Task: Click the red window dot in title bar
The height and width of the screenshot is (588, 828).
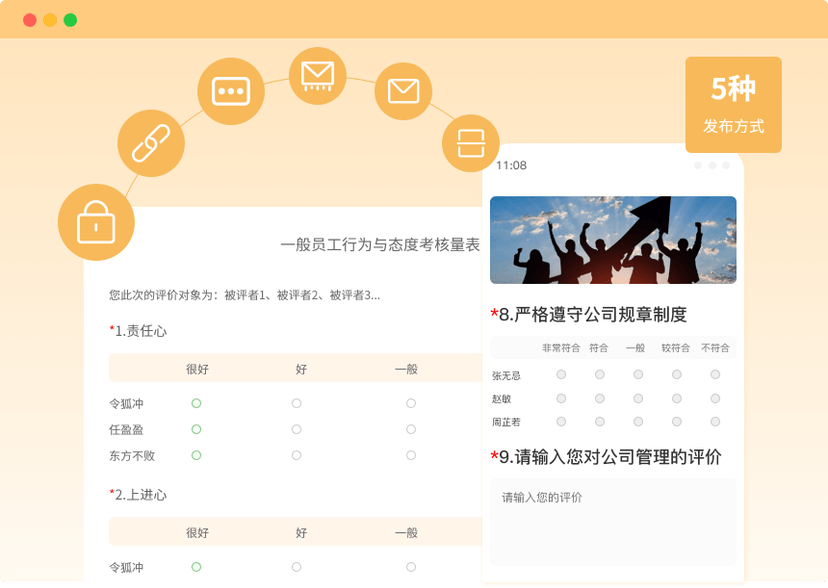Action: (x=30, y=20)
